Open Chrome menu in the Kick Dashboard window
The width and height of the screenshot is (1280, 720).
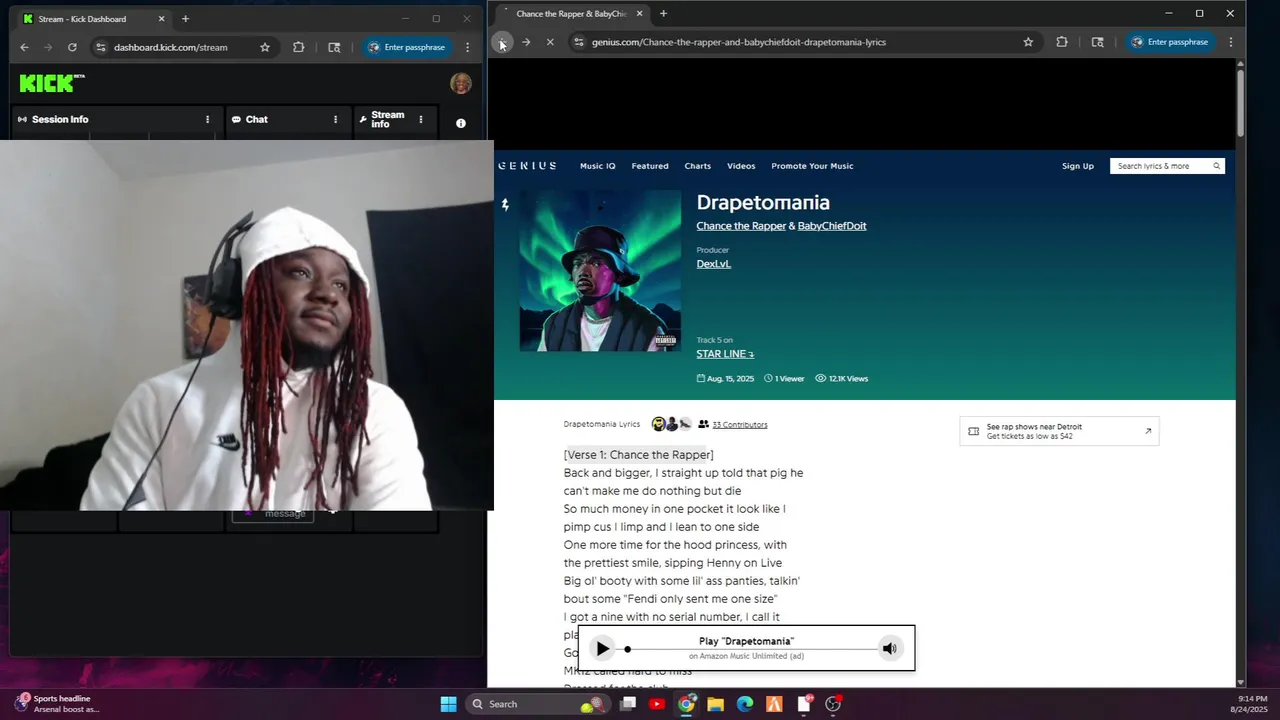click(467, 47)
